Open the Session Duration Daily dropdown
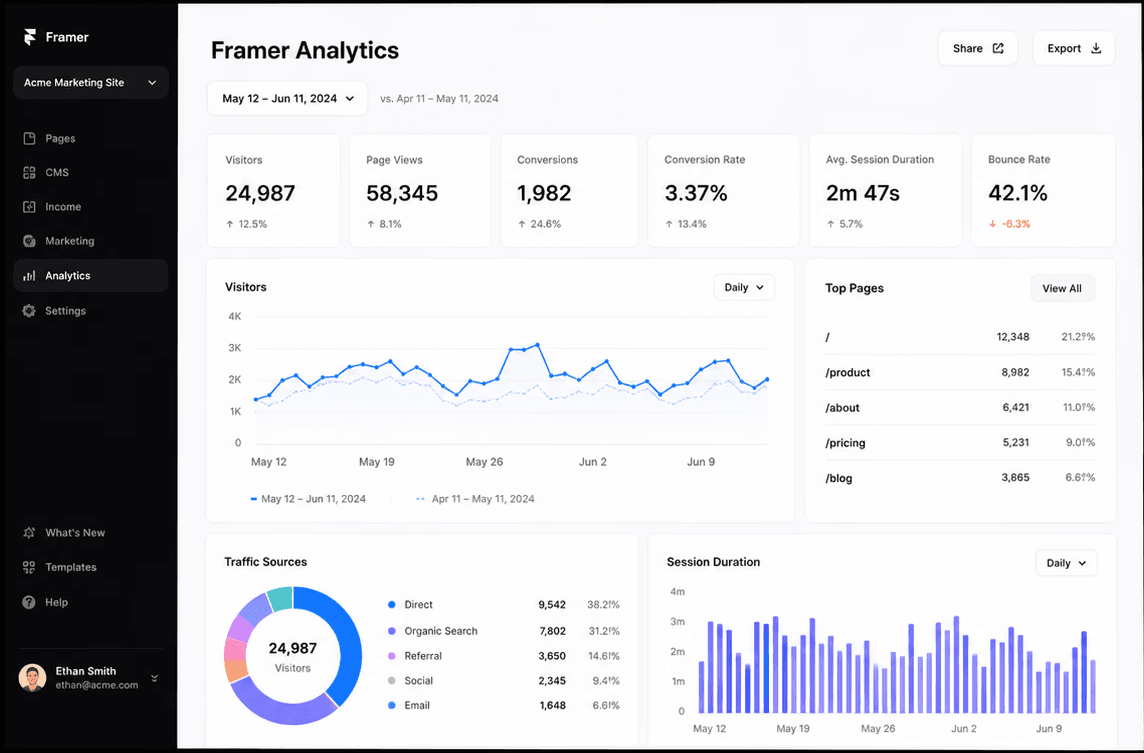This screenshot has height=753, width=1144. 1066,563
